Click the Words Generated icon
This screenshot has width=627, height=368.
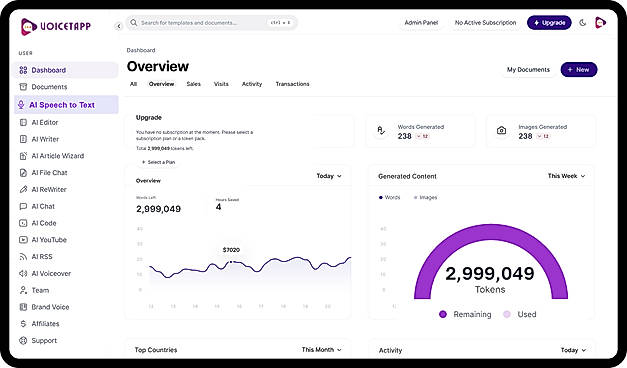[x=381, y=130]
